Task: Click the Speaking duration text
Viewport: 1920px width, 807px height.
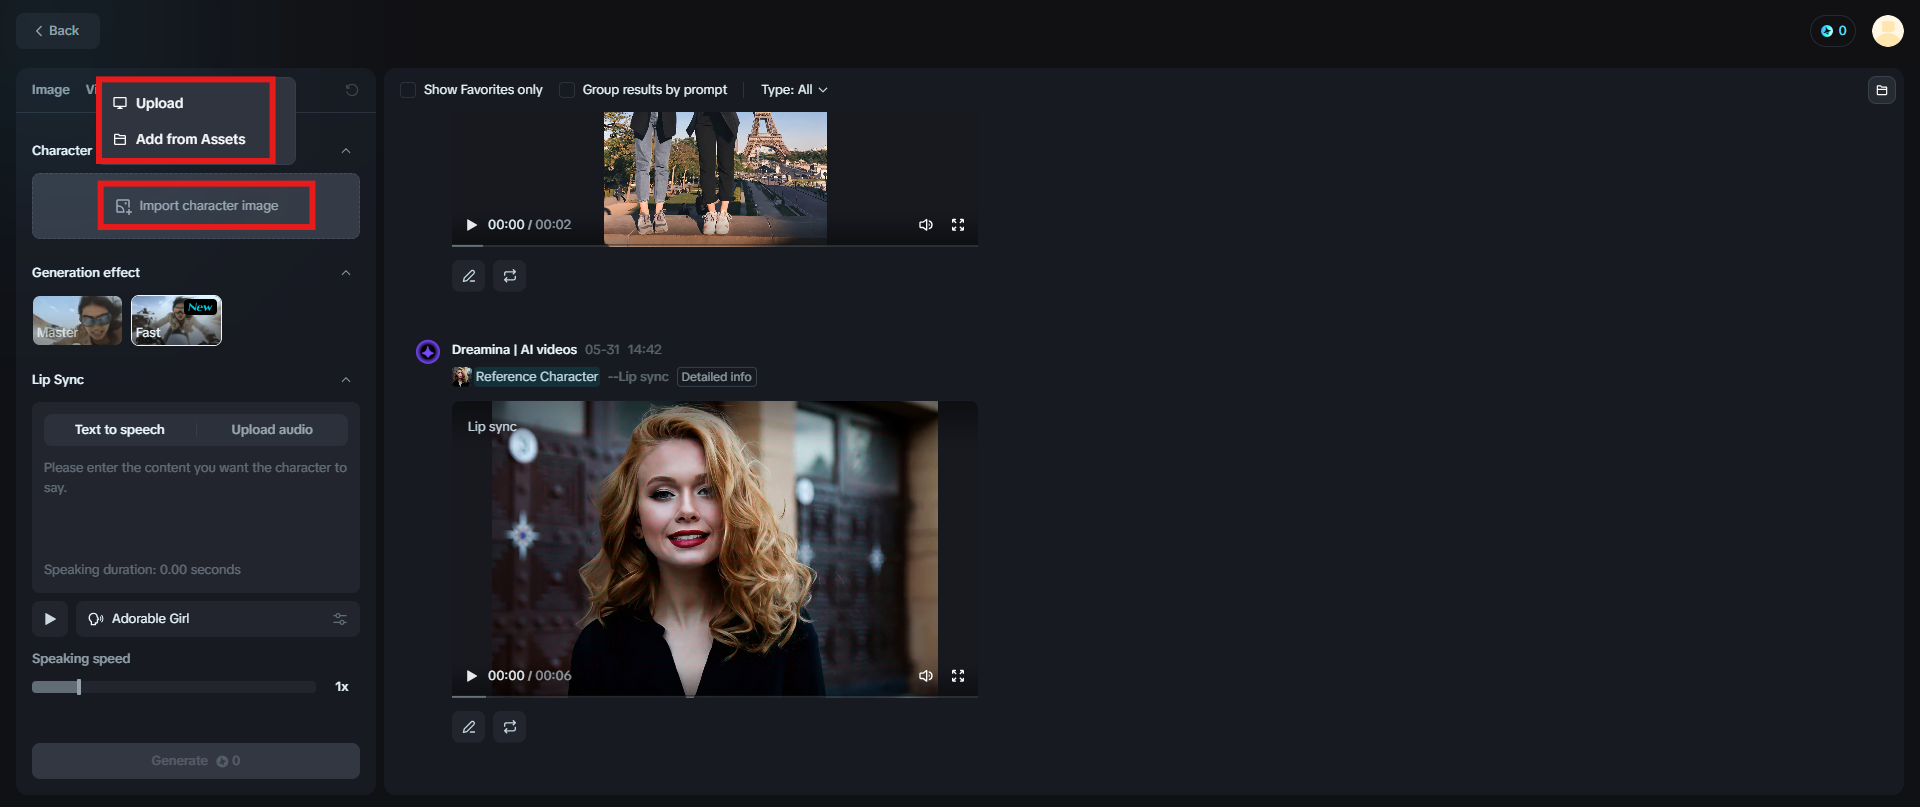Action: click(x=142, y=570)
